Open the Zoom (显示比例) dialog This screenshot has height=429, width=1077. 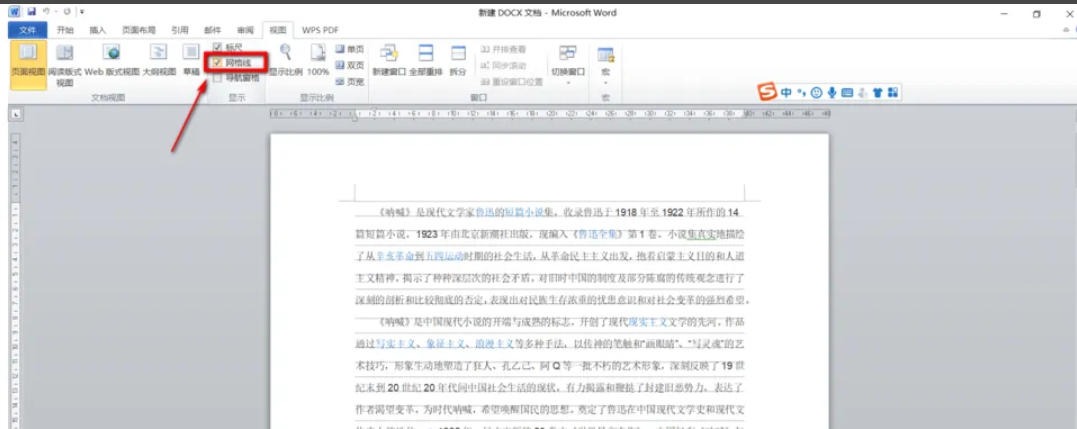pyautogui.click(x=286, y=60)
